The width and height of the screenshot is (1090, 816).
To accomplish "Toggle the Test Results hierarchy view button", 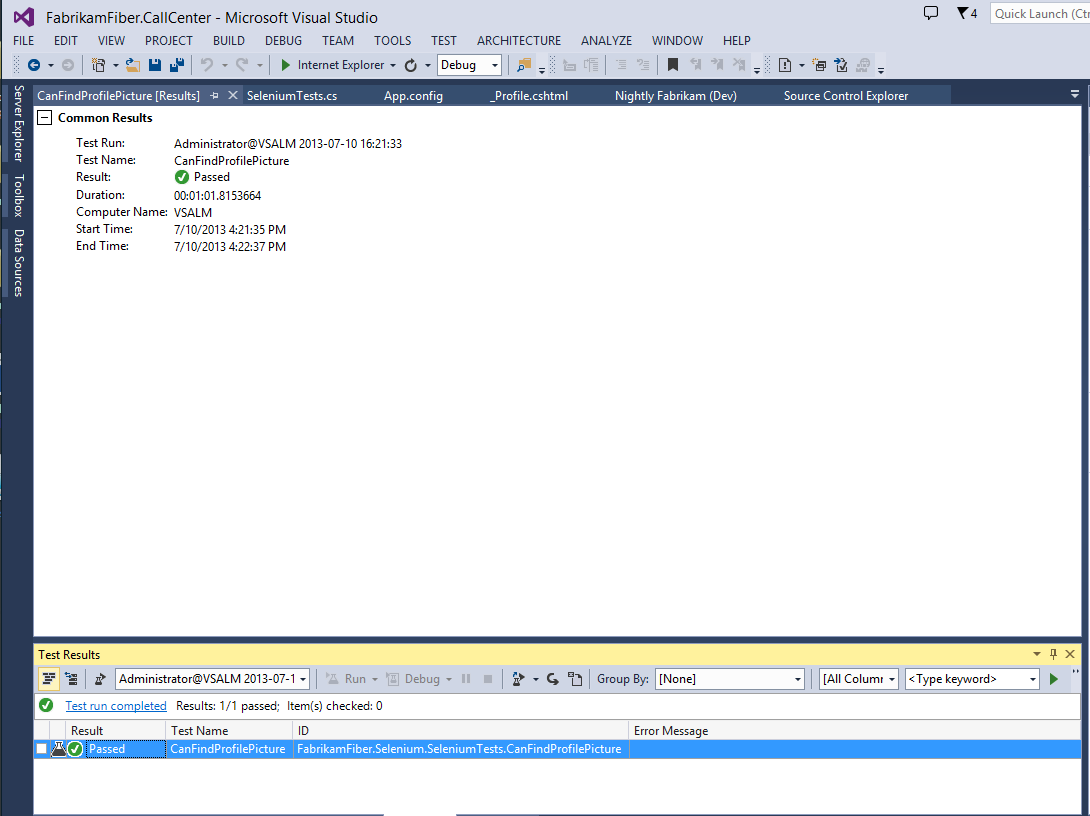I will pos(71,679).
